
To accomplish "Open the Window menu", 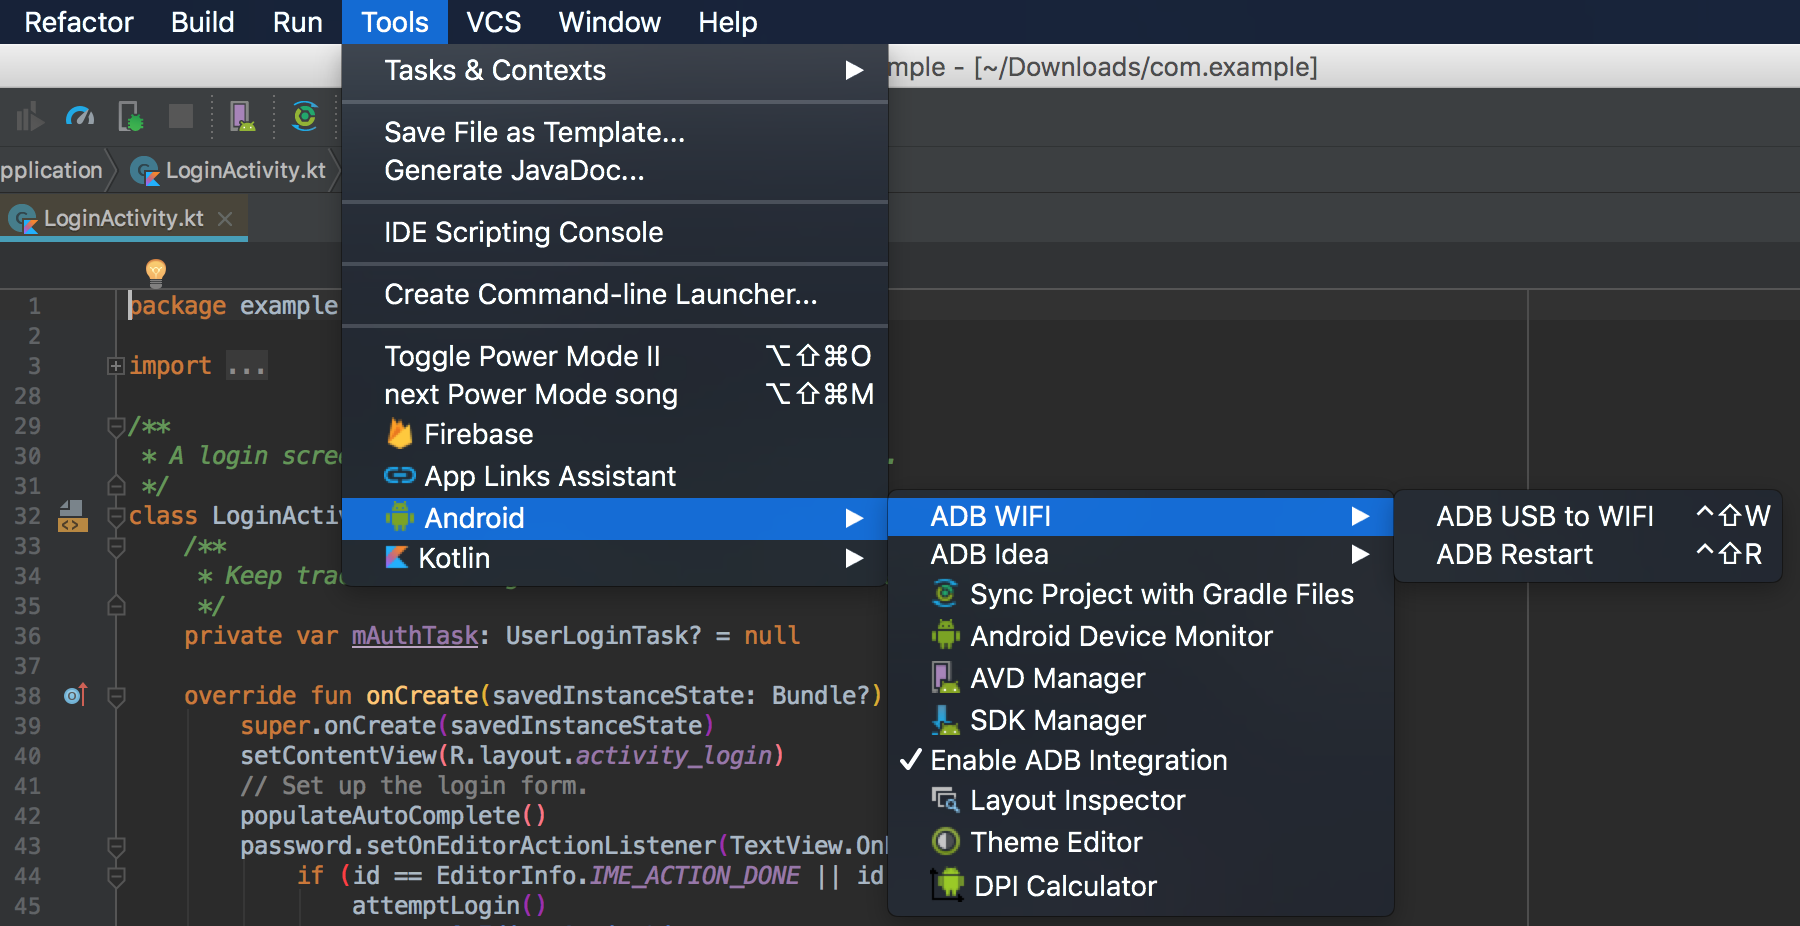I will point(609,22).
